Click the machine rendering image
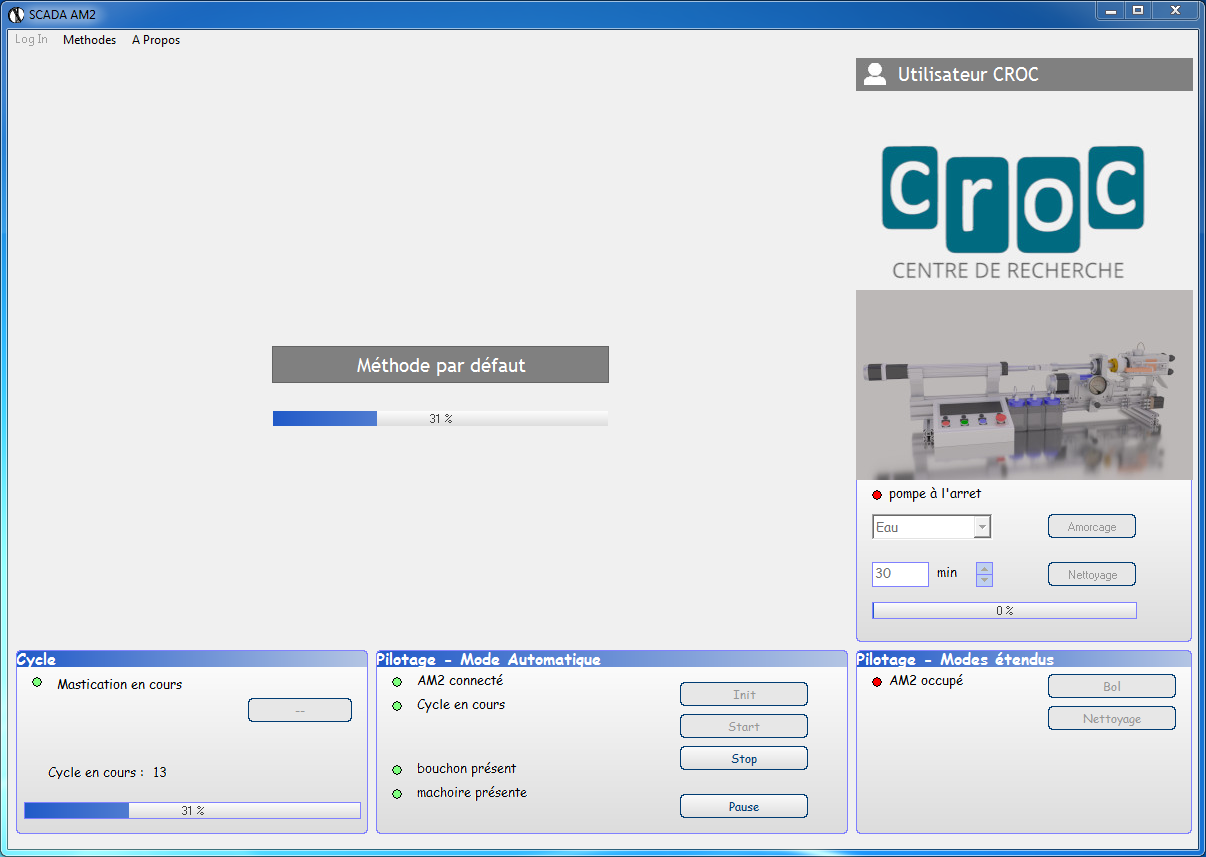Viewport: 1206px width, 857px height. pos(1024,385)
